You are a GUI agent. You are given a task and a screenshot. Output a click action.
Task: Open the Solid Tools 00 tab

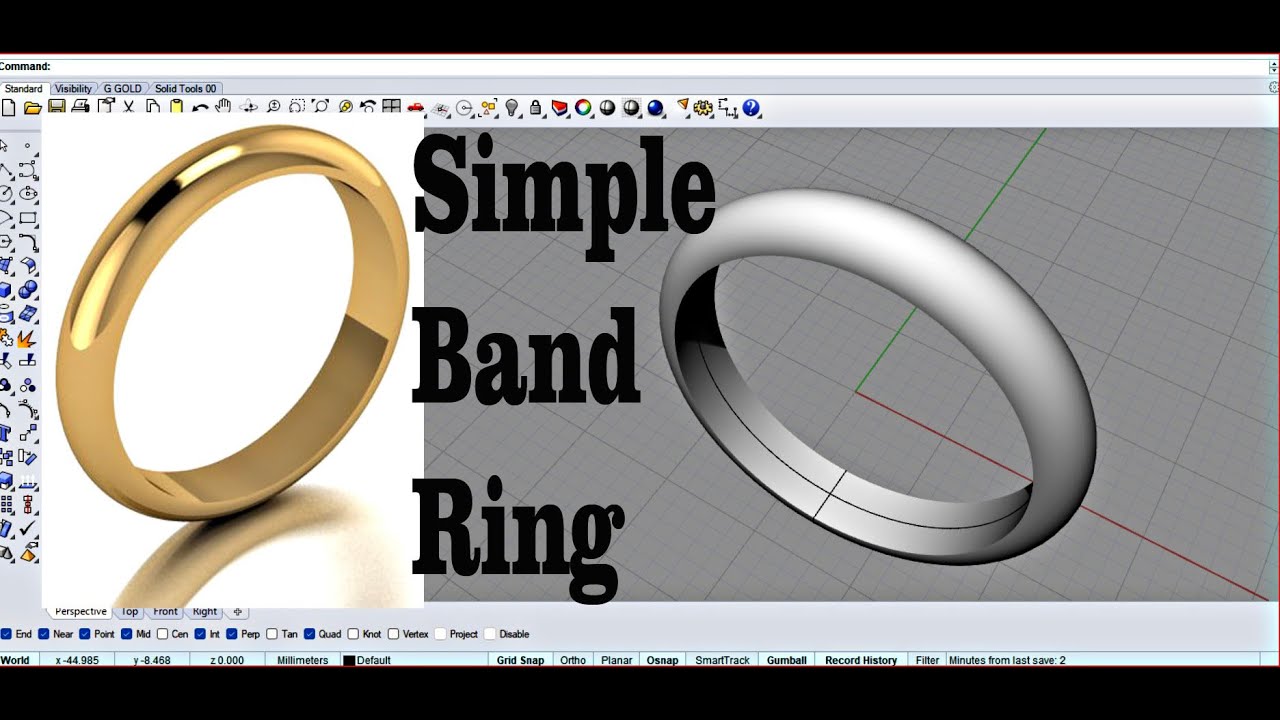(x=185, y=89)
